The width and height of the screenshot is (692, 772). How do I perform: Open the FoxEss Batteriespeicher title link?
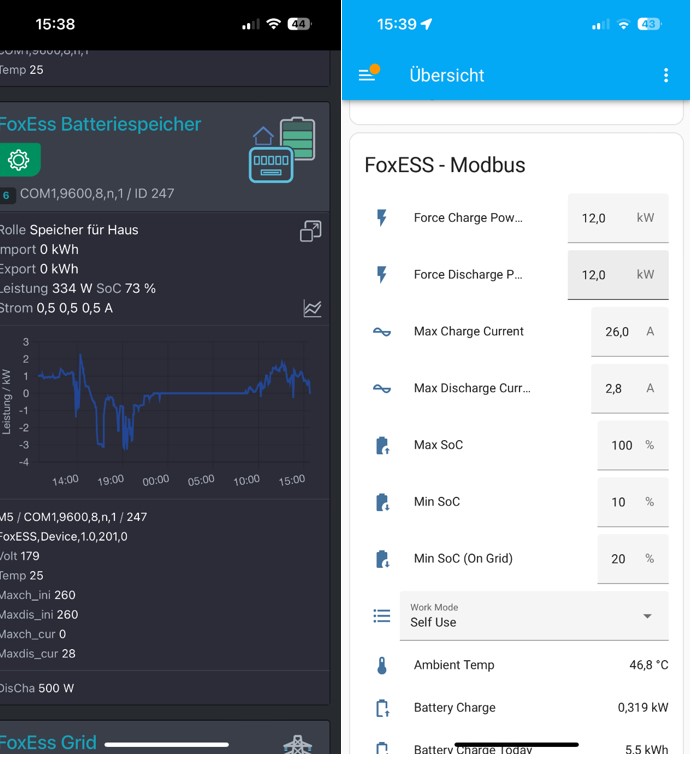100,125
